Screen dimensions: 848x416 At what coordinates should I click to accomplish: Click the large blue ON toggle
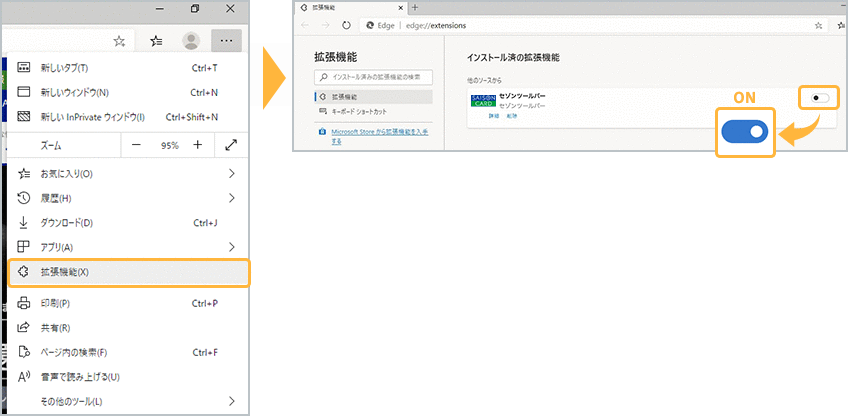coord(746,132)
